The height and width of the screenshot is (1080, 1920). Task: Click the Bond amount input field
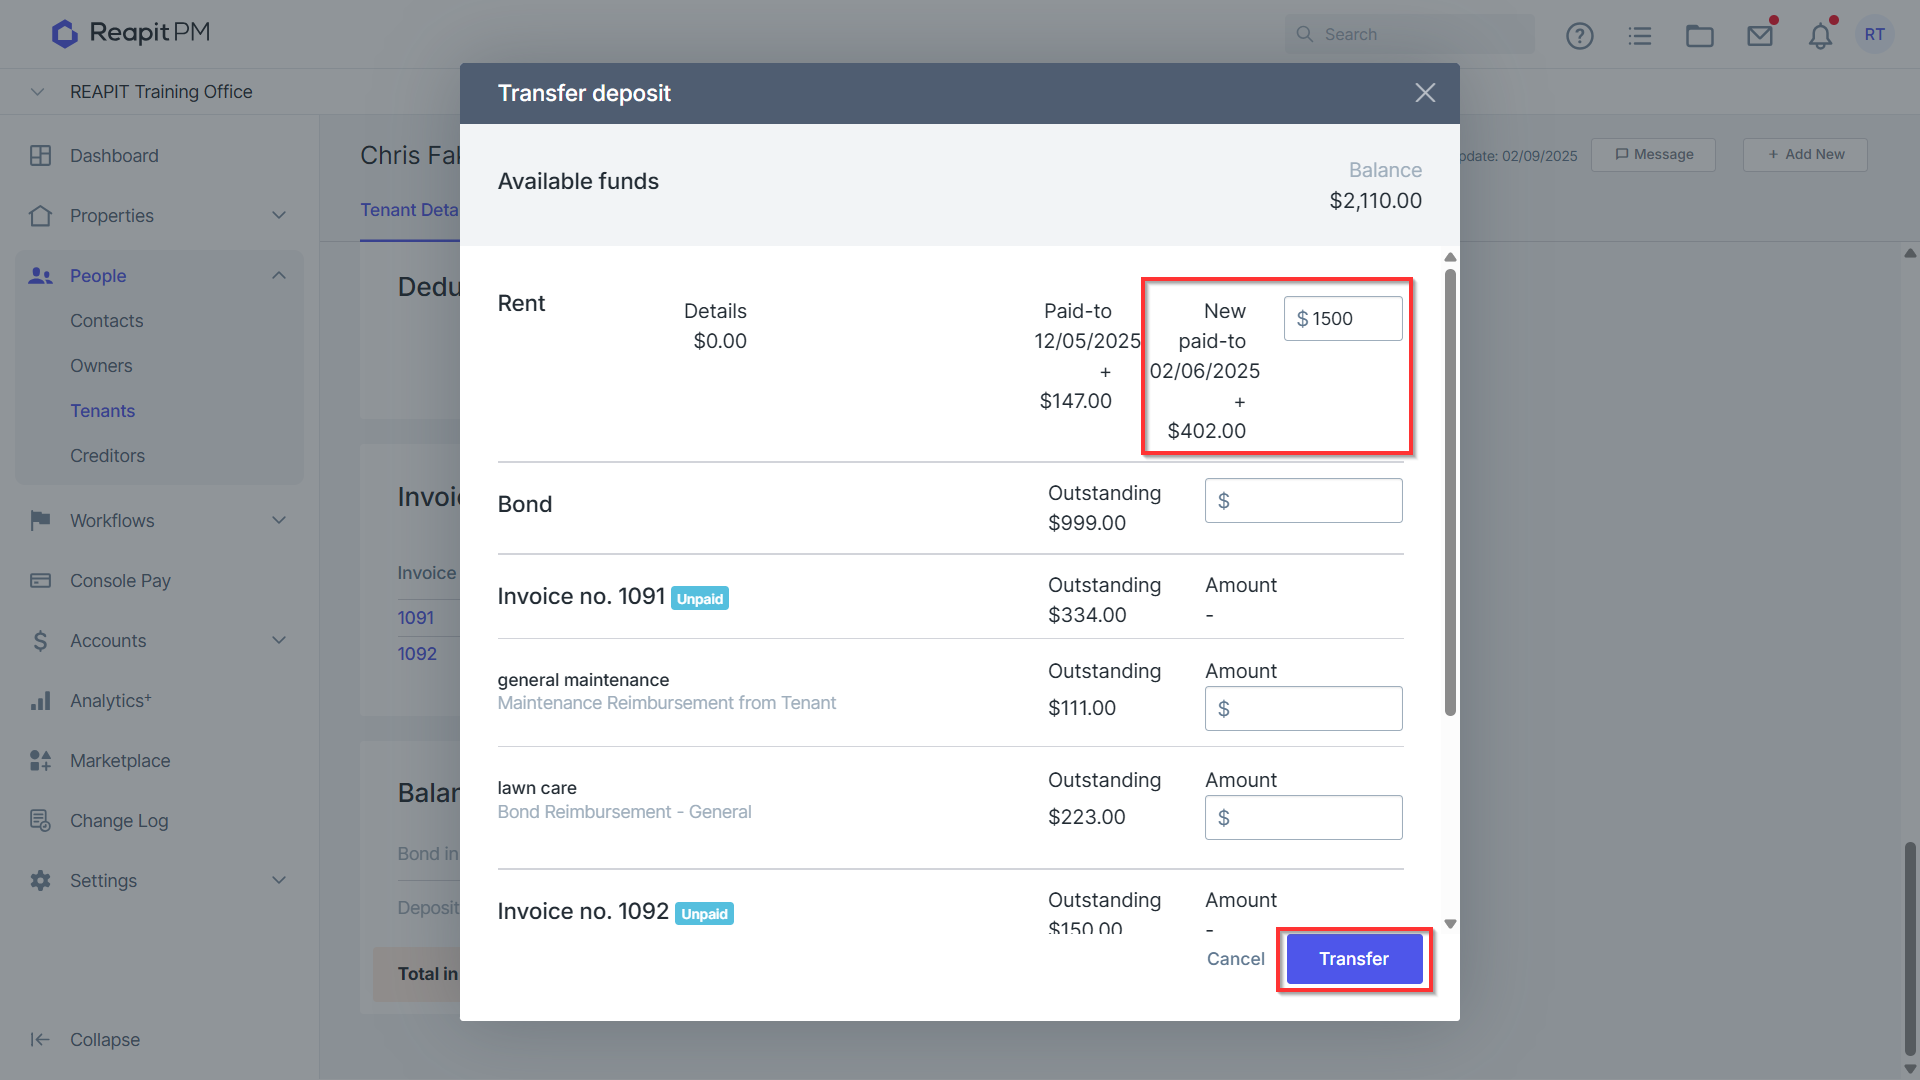pyautogui.click(x=1304, y=501)
